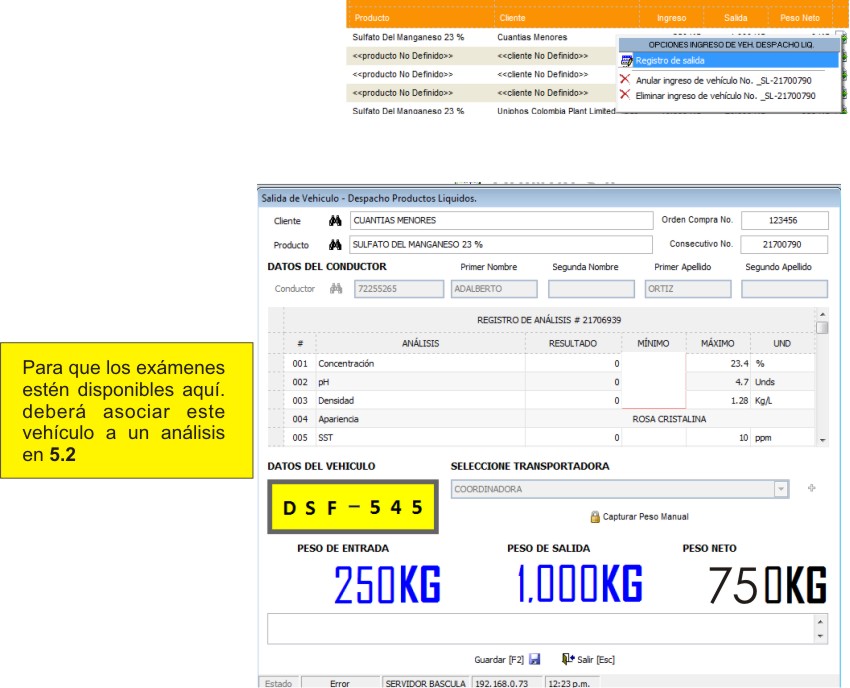
Task: Click the red X icon for Anular ingreso
Action: tap(625, 79)
